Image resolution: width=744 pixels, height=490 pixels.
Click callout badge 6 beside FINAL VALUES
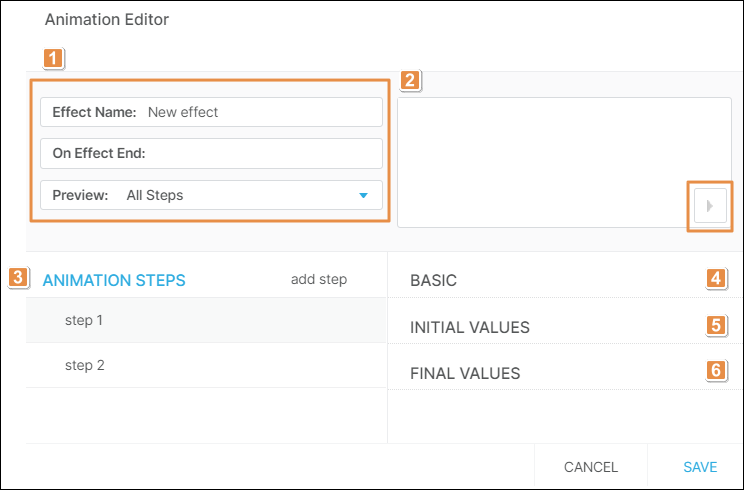715,371
